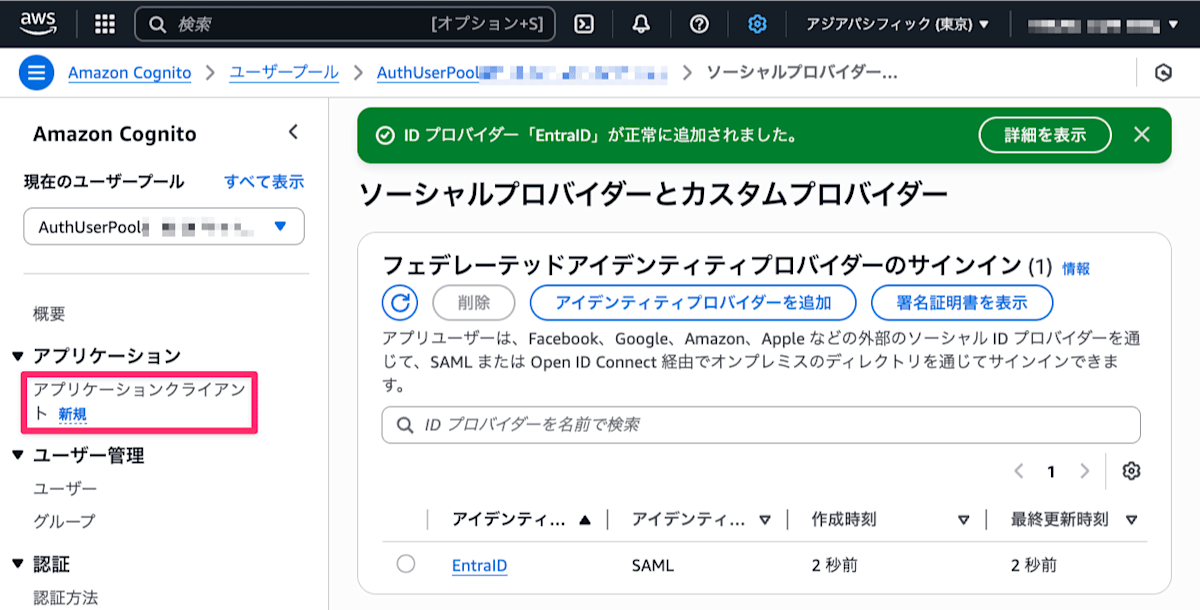Go to next page of providers
This screenshot has width=1200, height=610.
coord(1085,471)
